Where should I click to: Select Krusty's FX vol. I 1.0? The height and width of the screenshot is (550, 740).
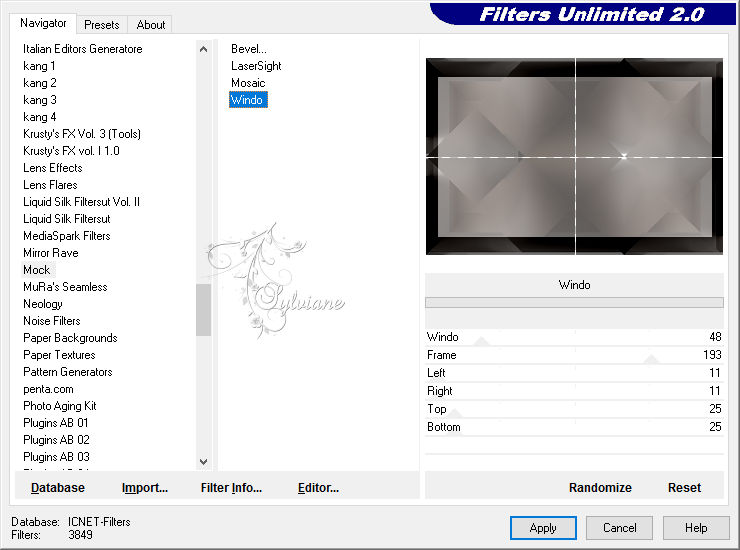(x=71, y=151)
